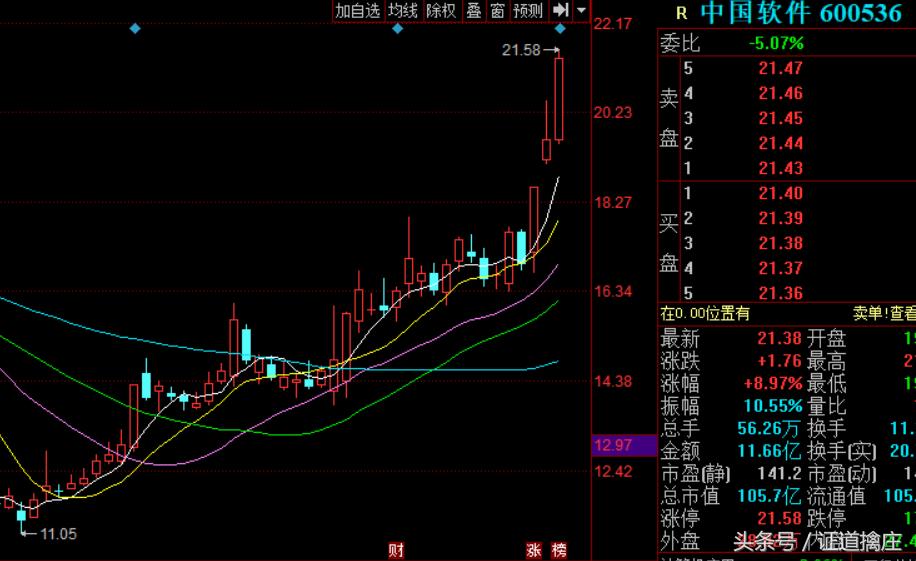Click the 16.34 price axis label
This screenshot has height=561, width=916.
613,292
